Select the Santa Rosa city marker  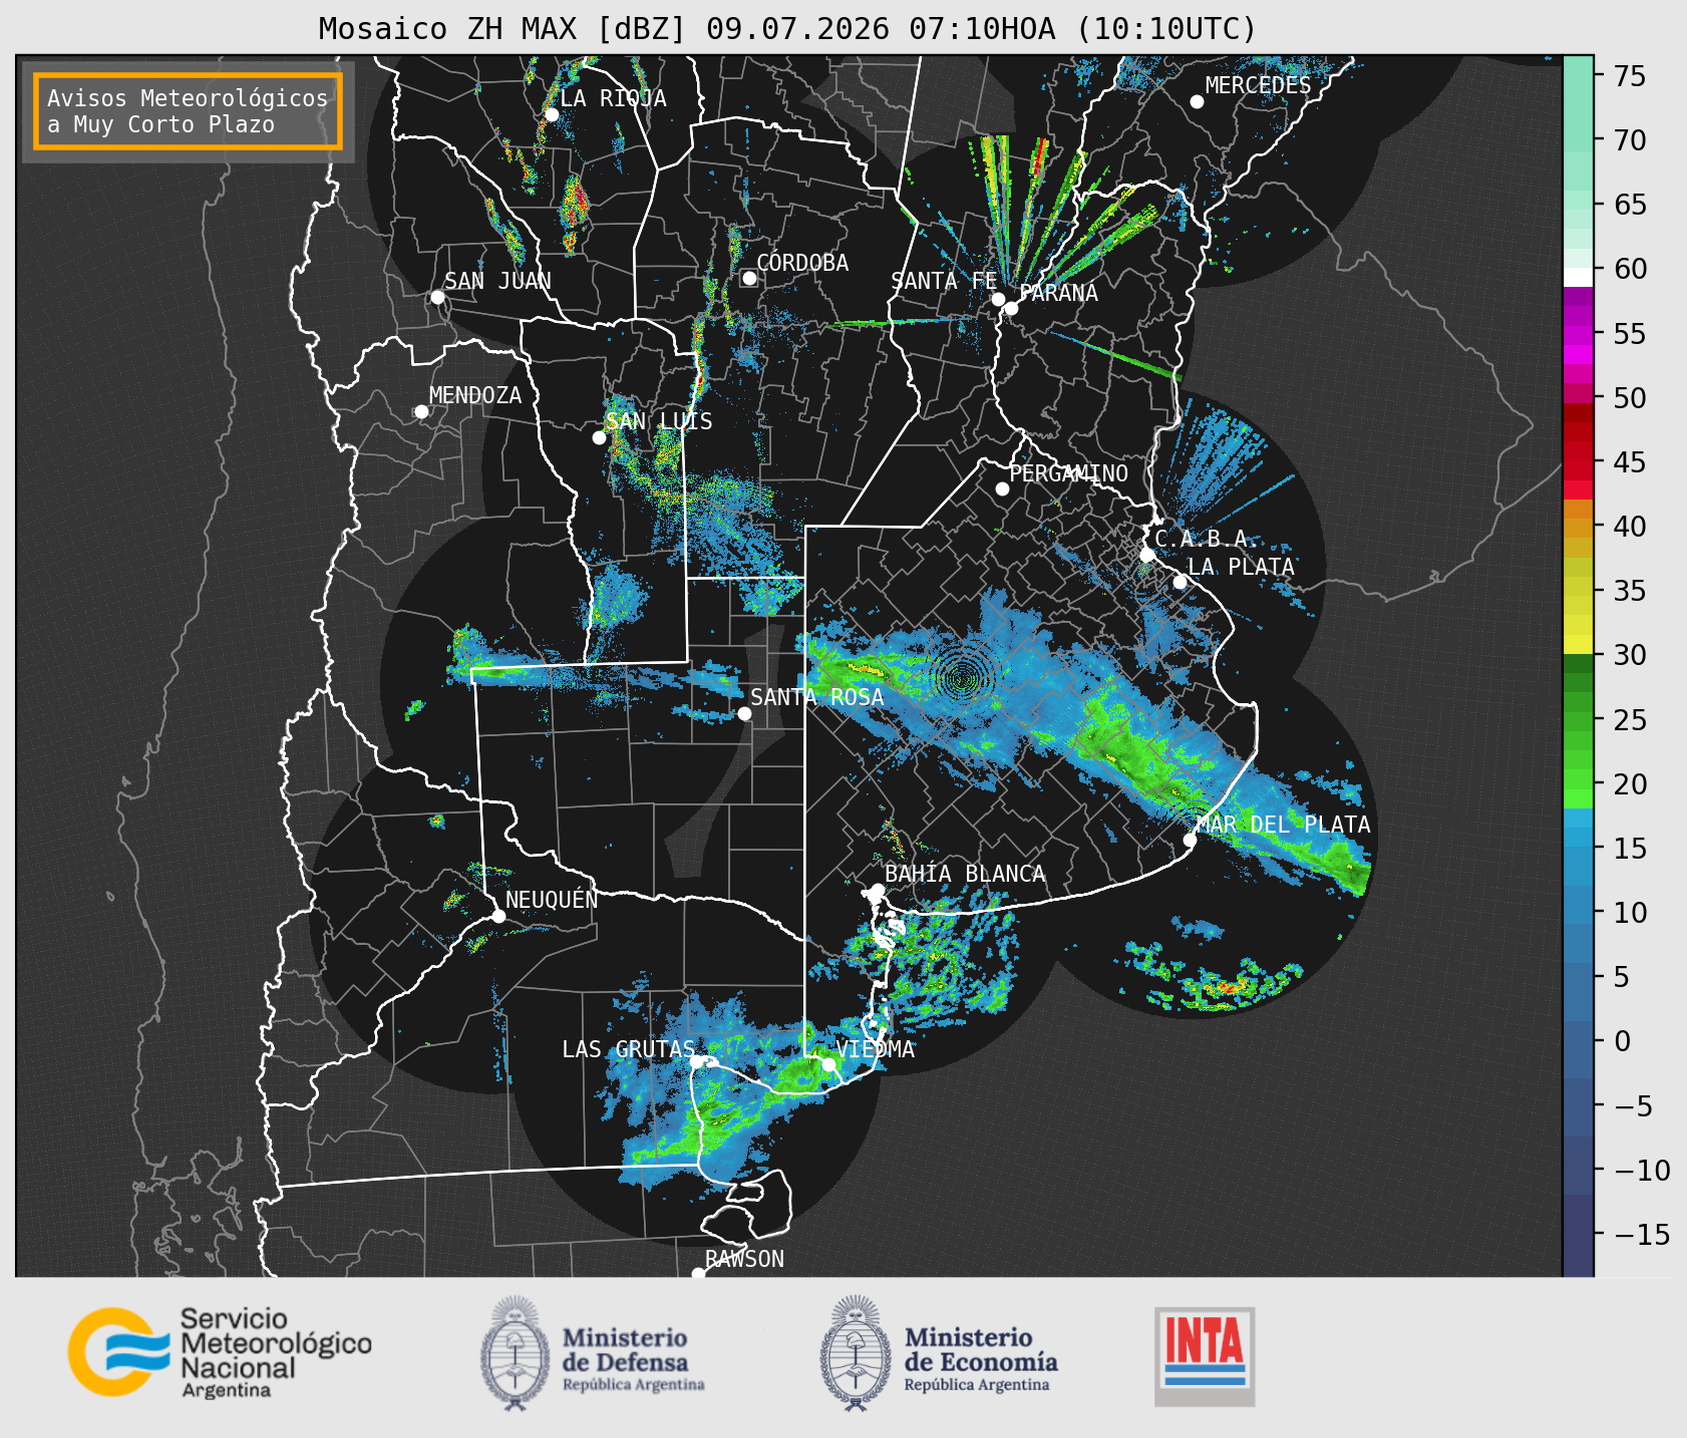coord(744,713)
